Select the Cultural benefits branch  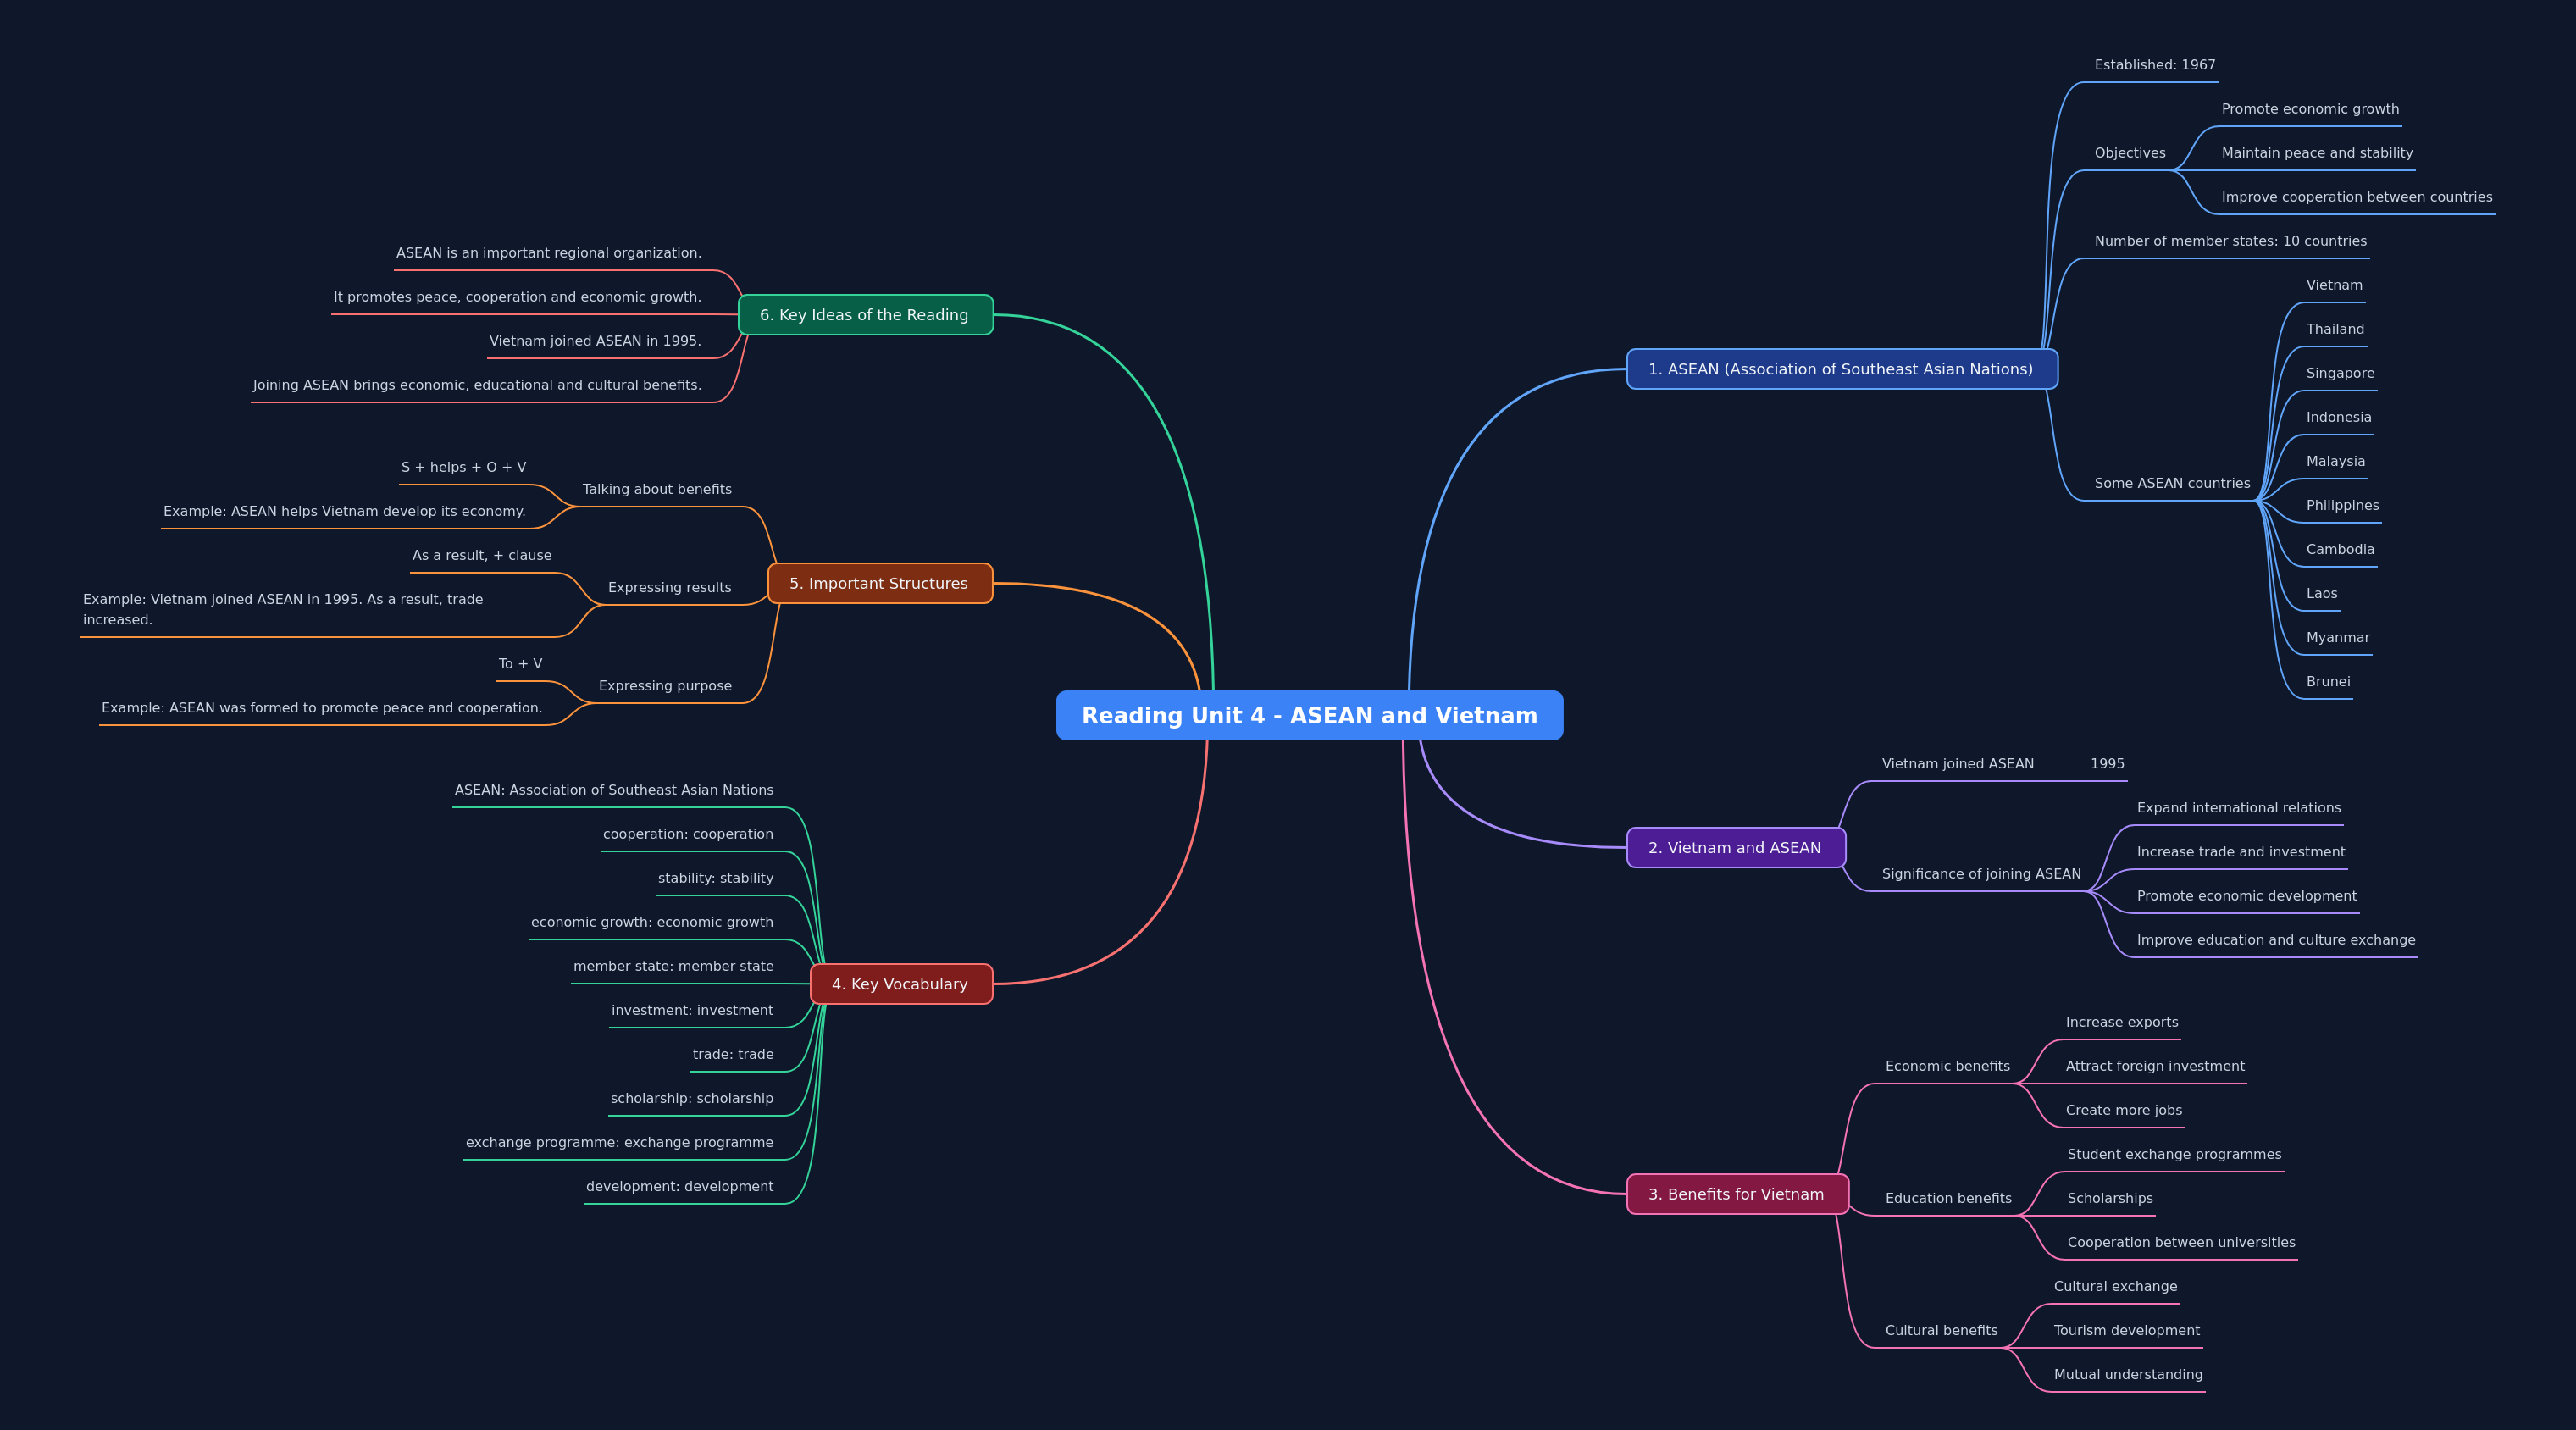[1941, 1330]
